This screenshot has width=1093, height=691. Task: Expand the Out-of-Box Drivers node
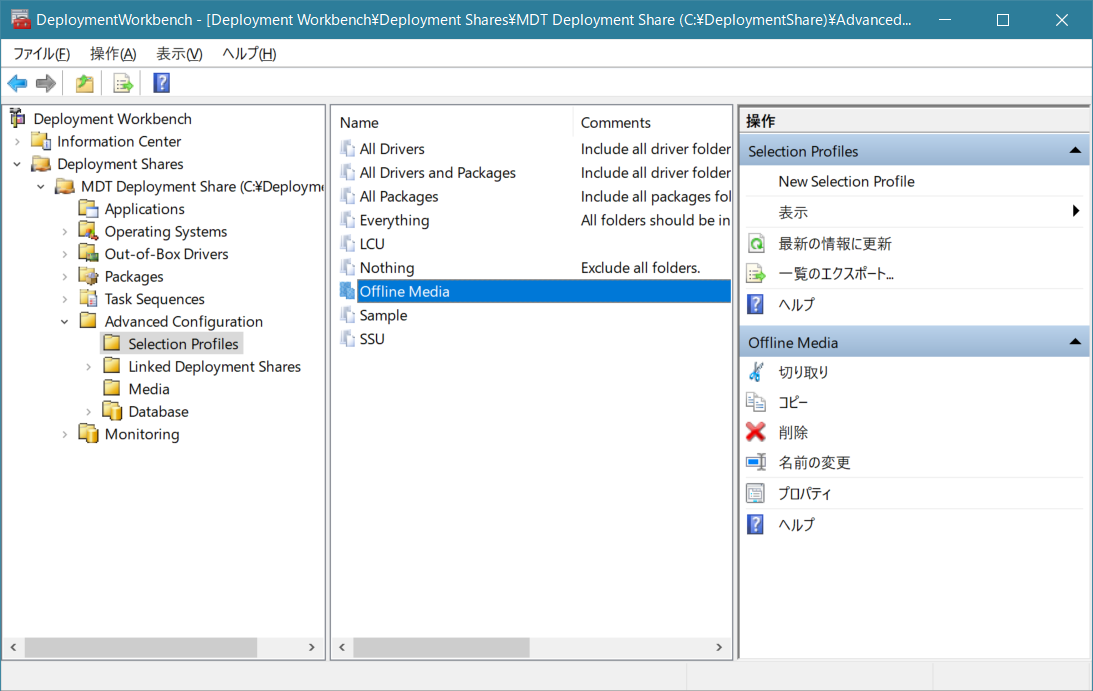point(65,254)
